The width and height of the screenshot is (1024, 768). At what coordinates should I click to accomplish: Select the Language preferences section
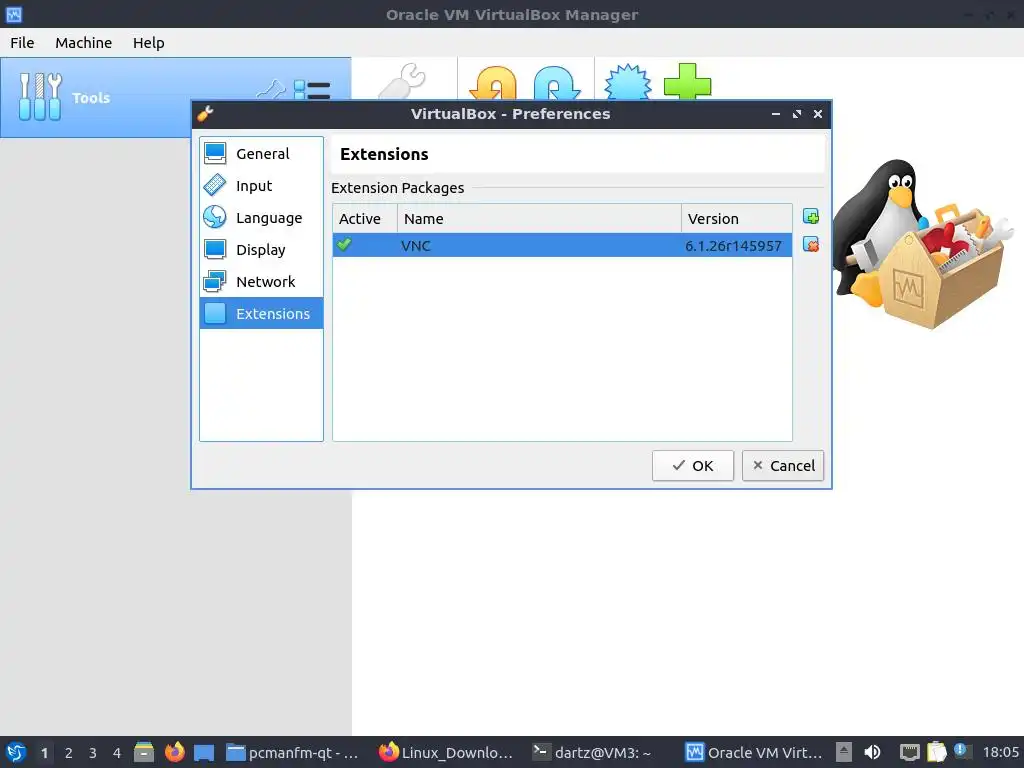(261, 217)
